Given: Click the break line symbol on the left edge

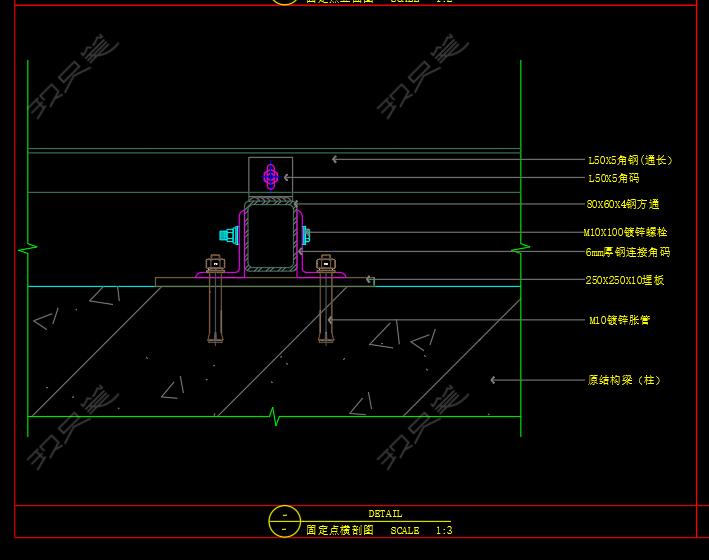Looking at the screenshot, I should pos(28,246).
